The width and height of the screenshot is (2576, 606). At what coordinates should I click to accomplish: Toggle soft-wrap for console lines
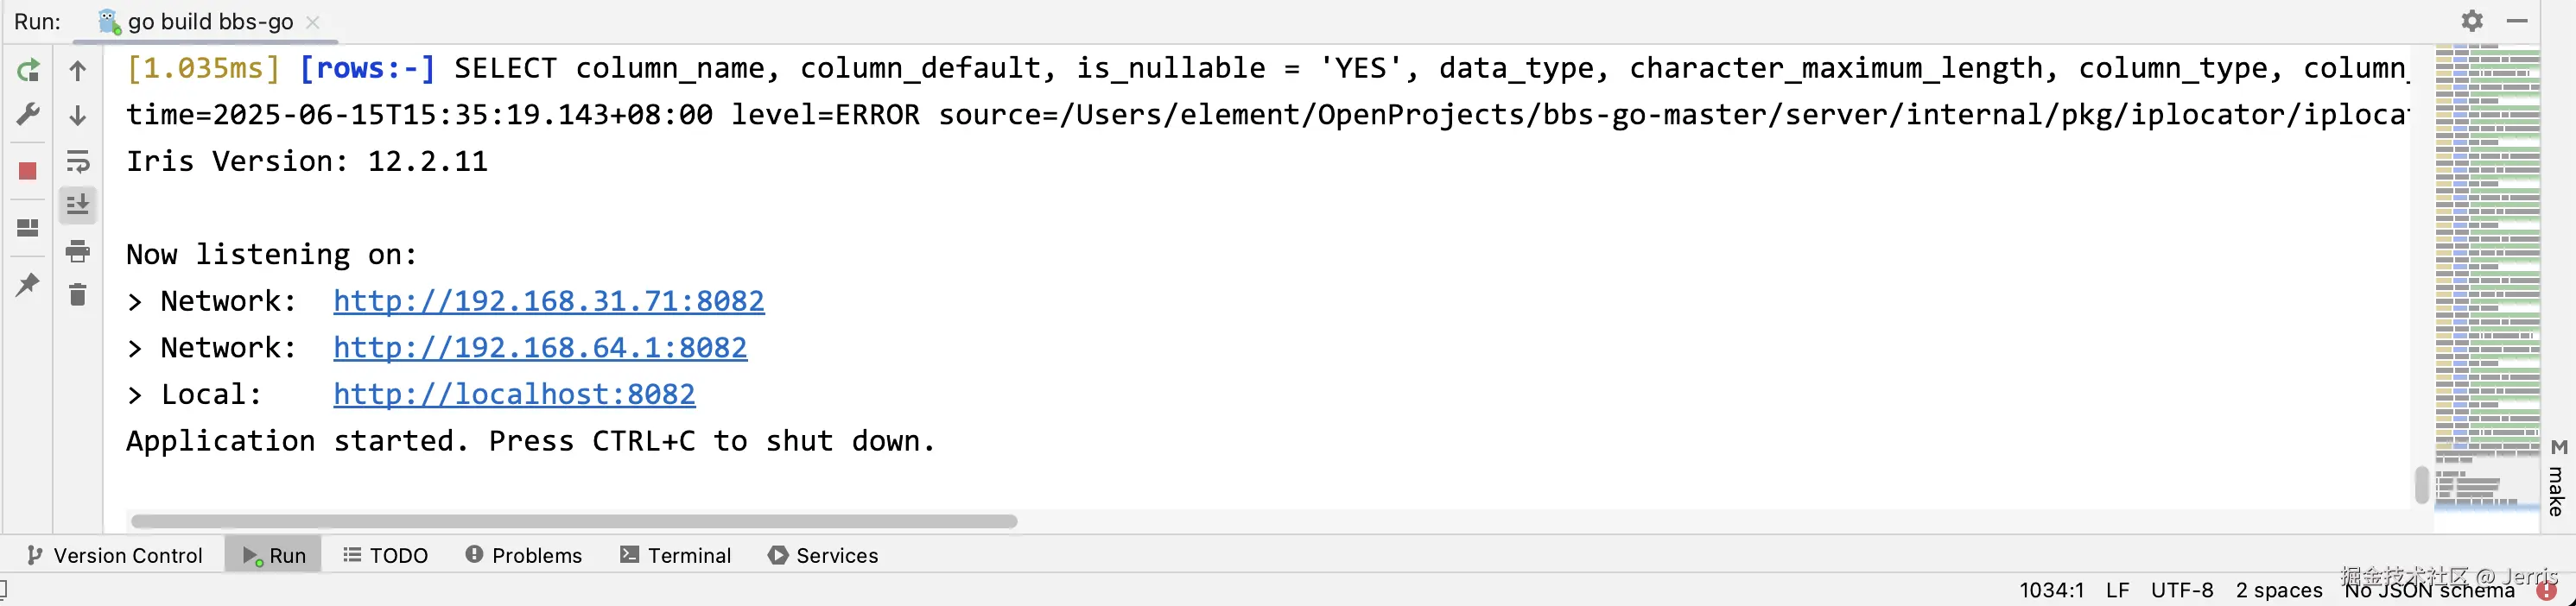pos(78,161)
